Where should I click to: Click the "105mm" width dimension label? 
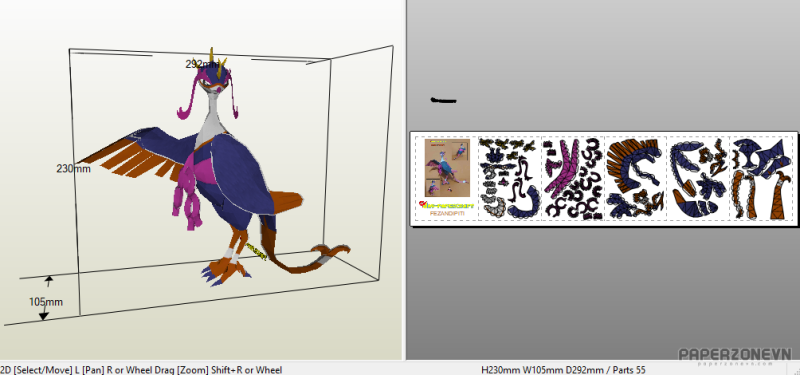(46, 302)
